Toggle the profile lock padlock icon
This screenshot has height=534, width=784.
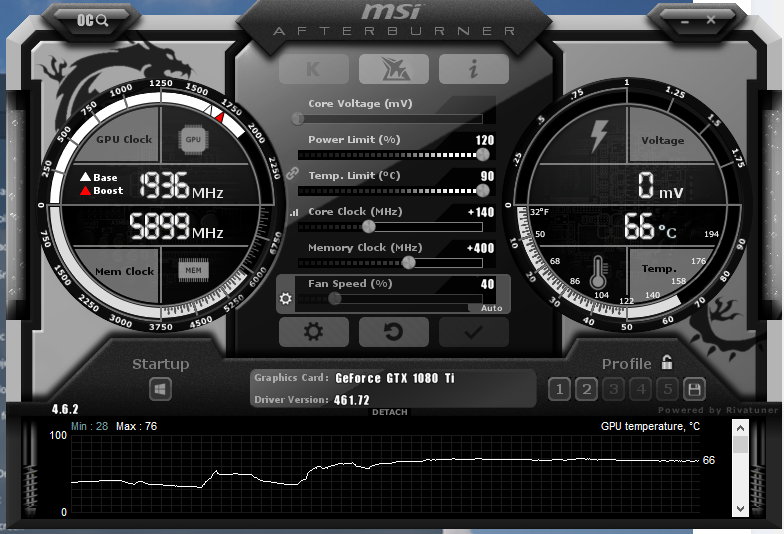[666, 362]
